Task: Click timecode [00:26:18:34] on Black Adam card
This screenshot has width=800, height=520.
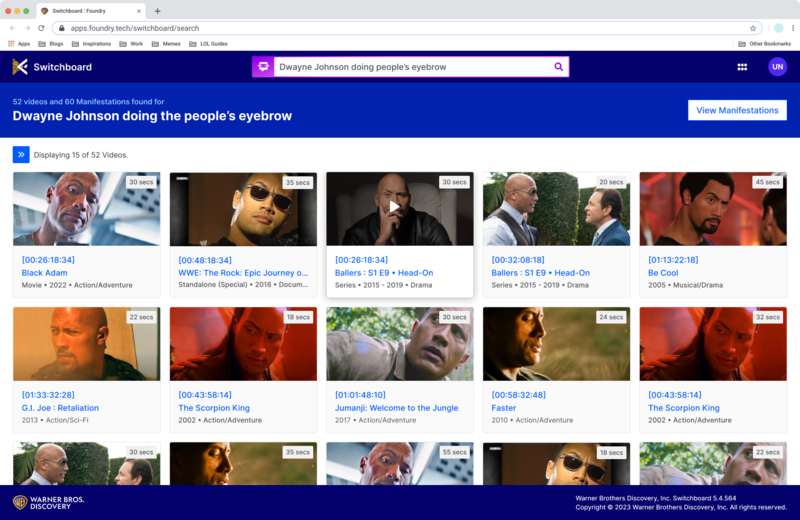Action: [x=48, y=260]
